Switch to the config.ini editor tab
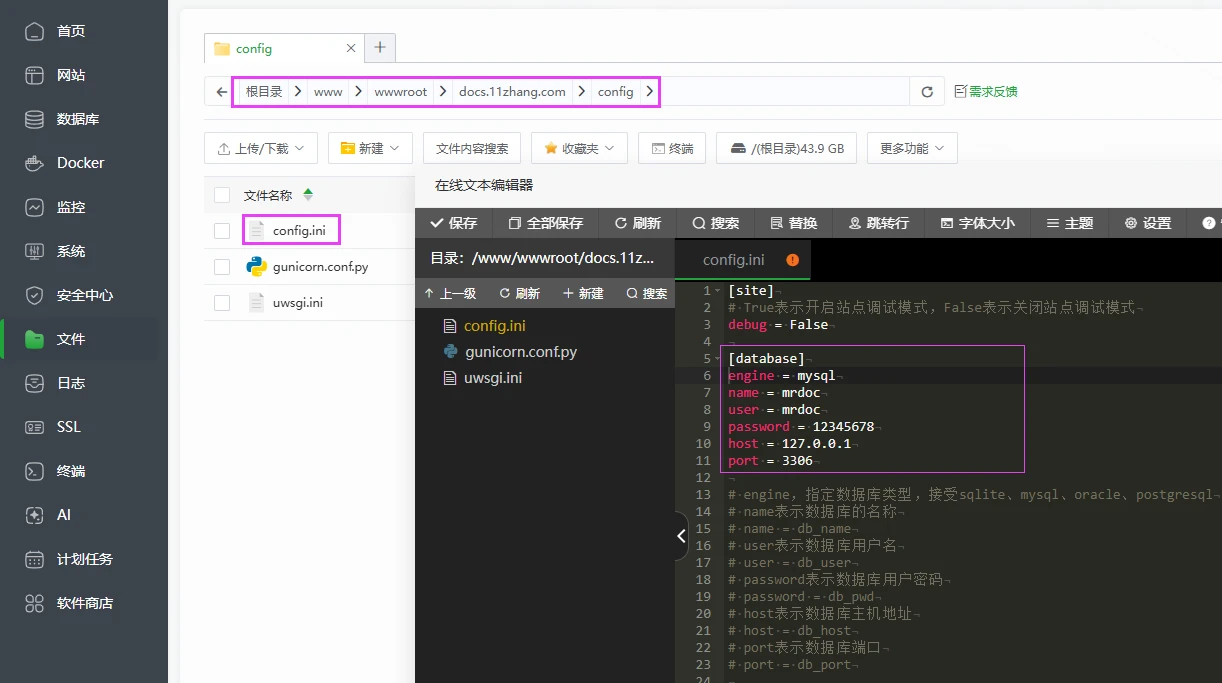Screen dimensions: 1222x683 742,260
